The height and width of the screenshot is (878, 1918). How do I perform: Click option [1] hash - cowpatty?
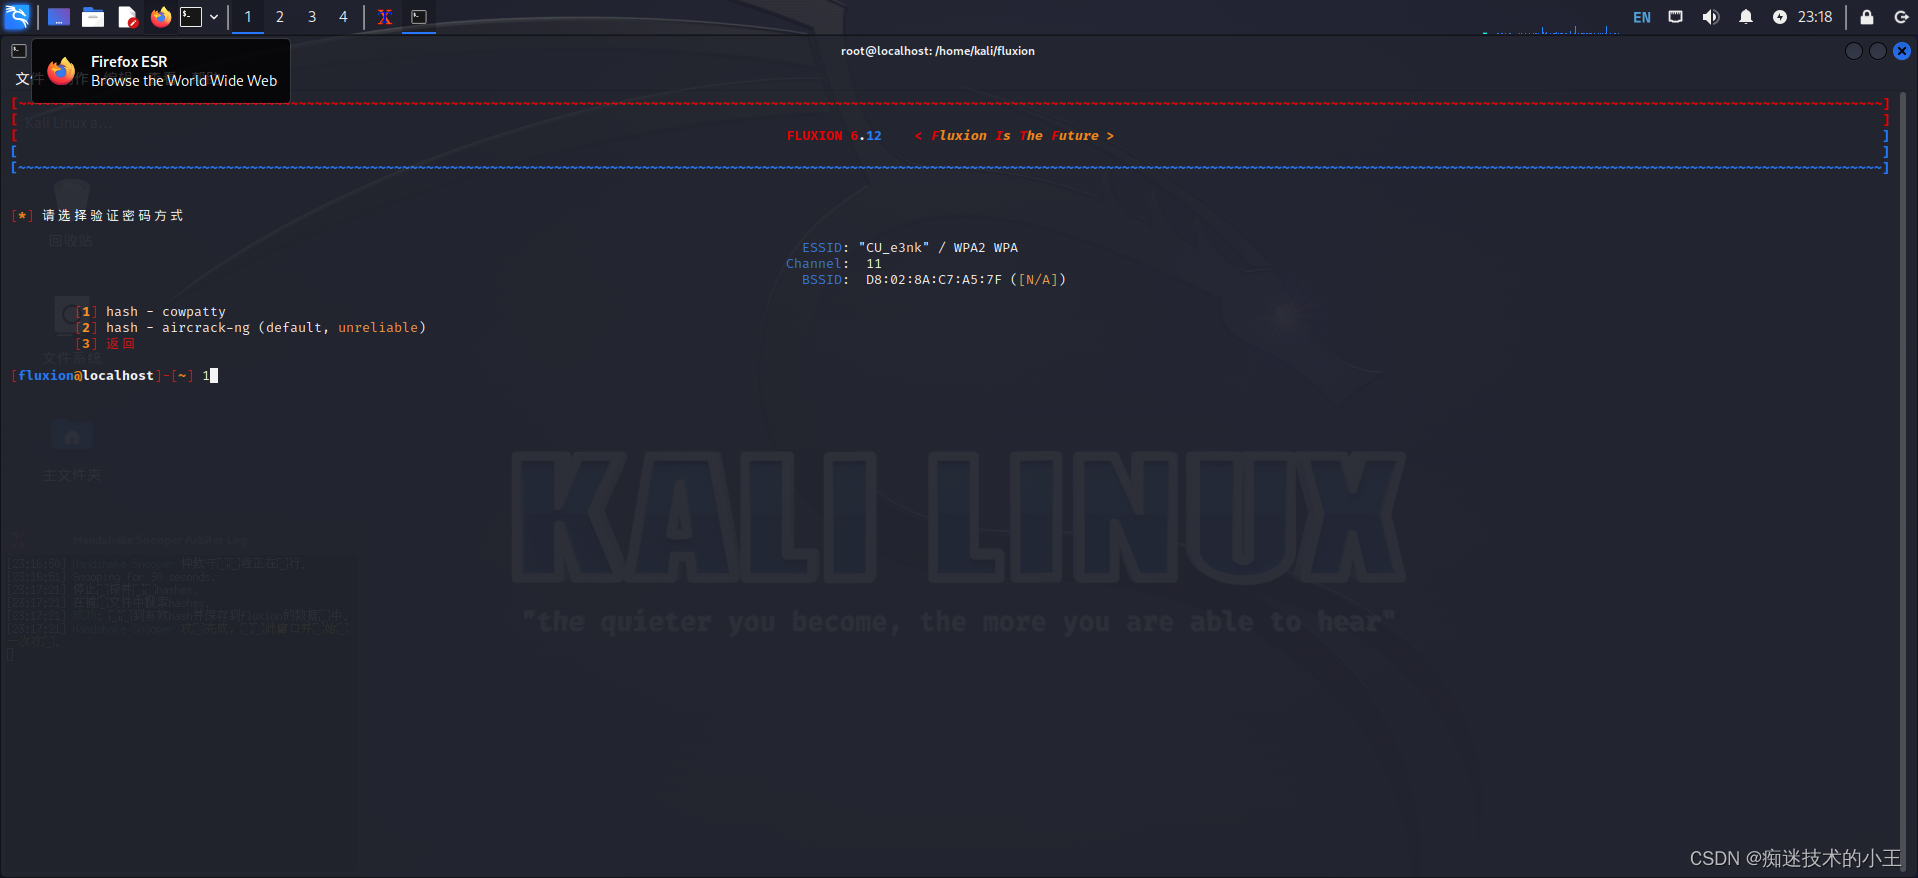150,312
